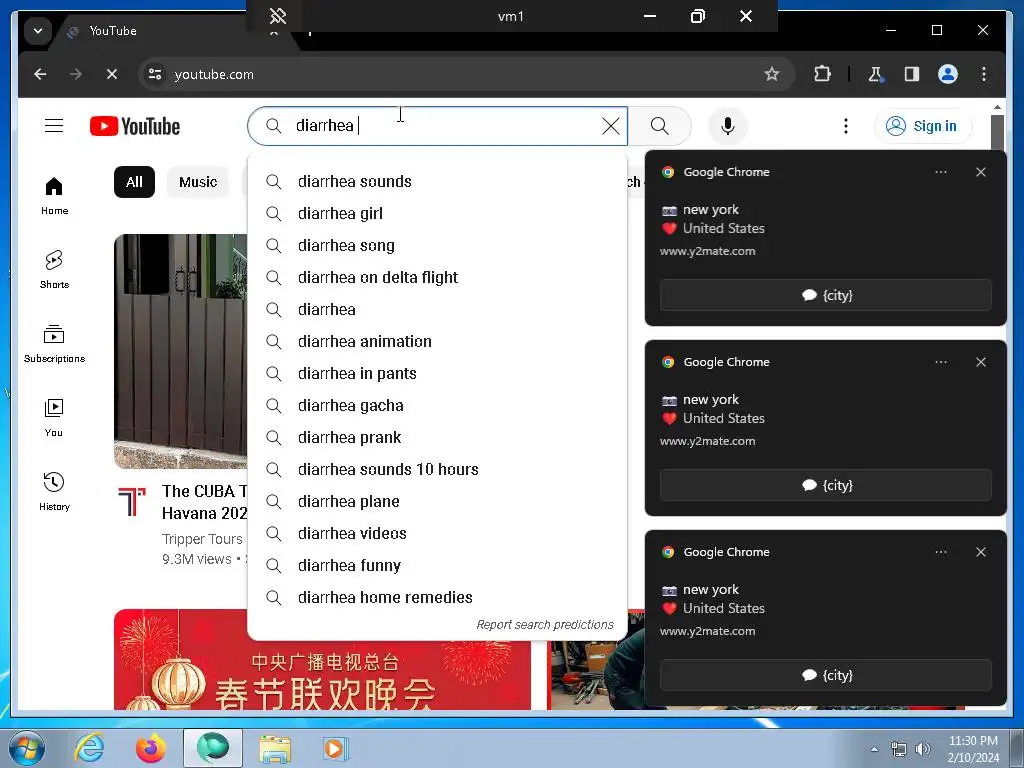This screenshot has width=1024, height=768.
Task: Open Windows Media Player from taskbar
Action: tap(337, 748)
